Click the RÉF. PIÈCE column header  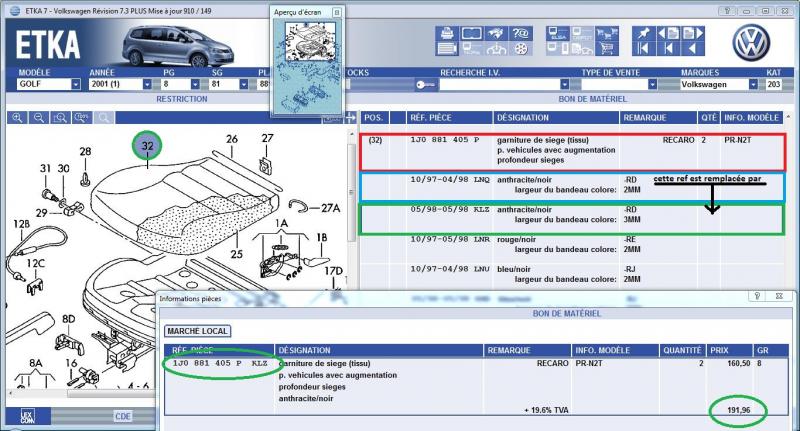point(449,118)
